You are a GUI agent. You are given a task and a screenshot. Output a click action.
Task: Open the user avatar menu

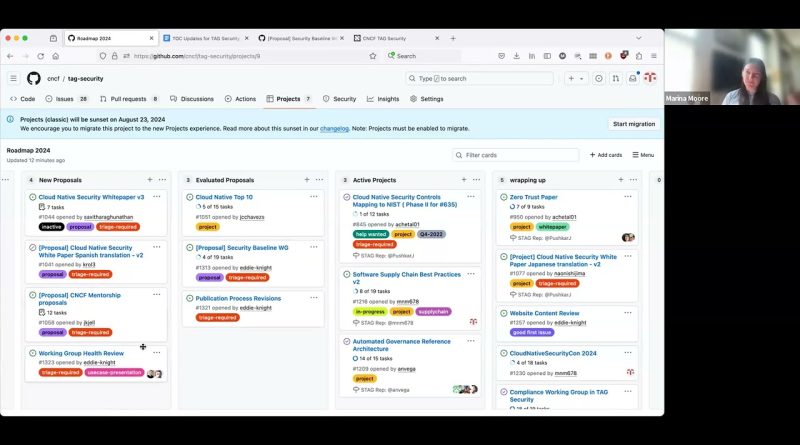pyautogui.click(x=650, y=78)
